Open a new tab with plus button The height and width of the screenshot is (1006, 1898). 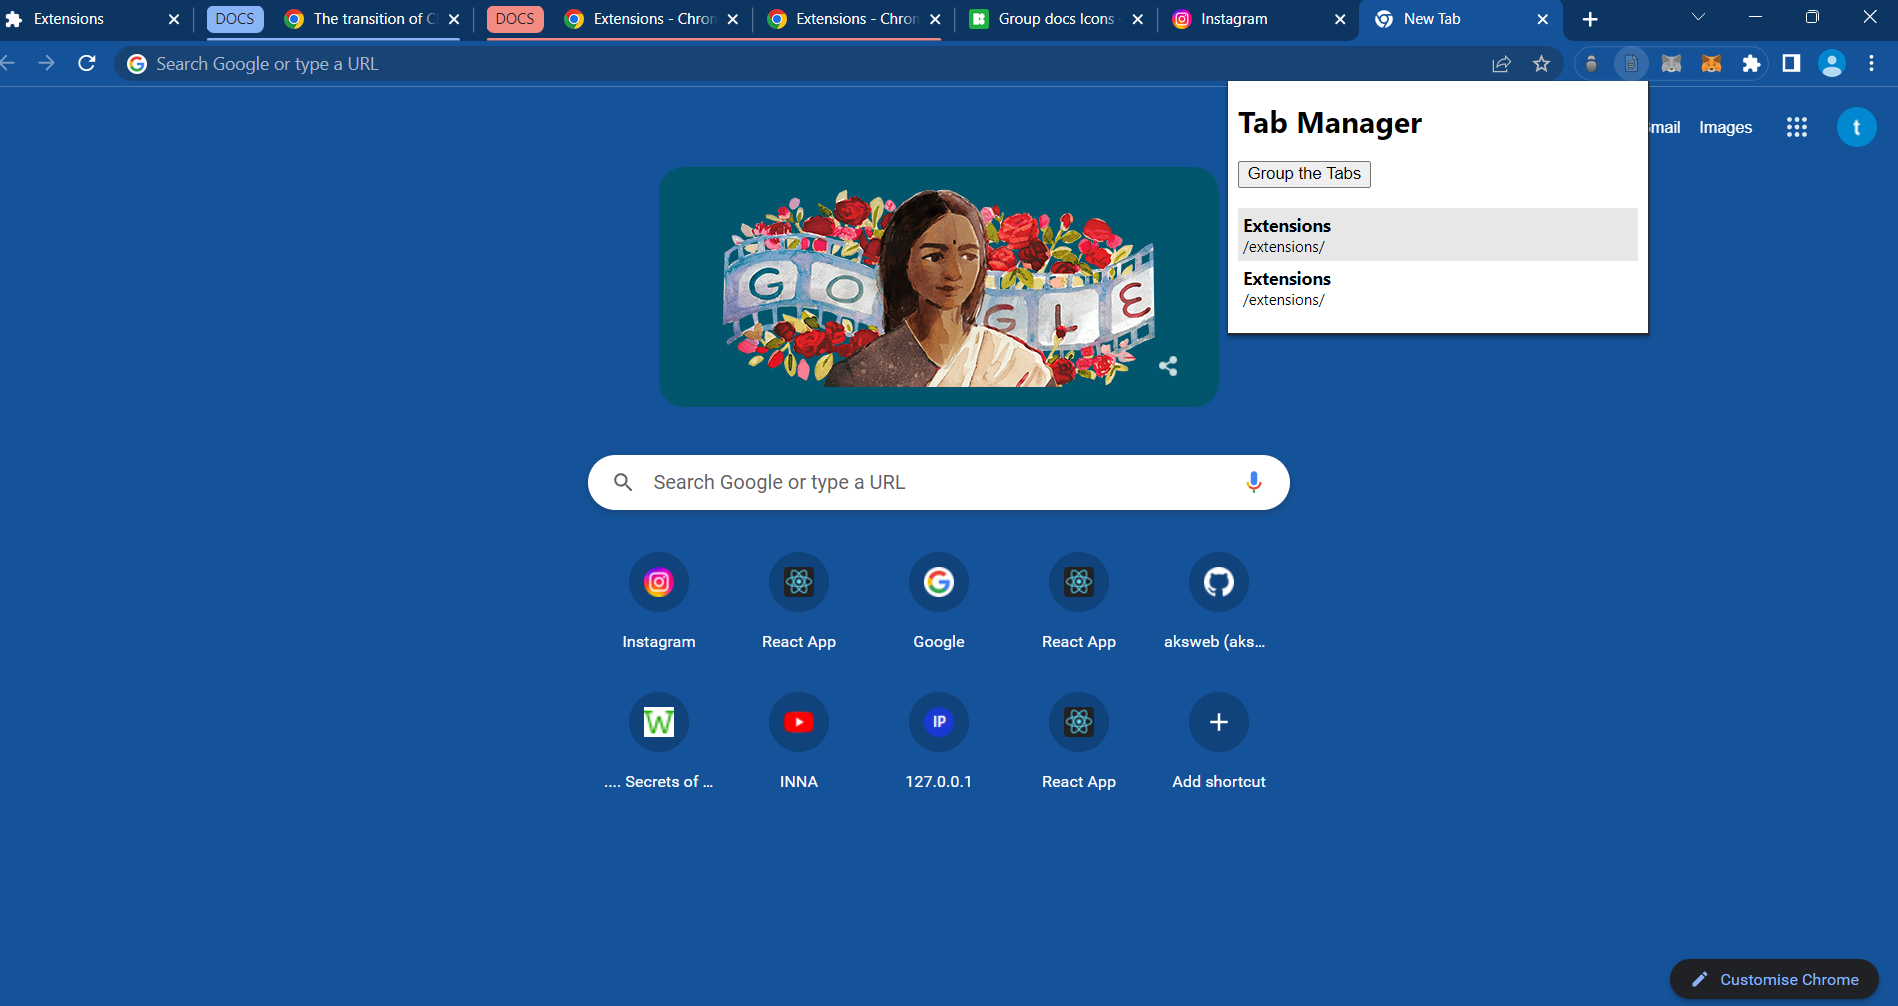click(x=1590, y=19)
